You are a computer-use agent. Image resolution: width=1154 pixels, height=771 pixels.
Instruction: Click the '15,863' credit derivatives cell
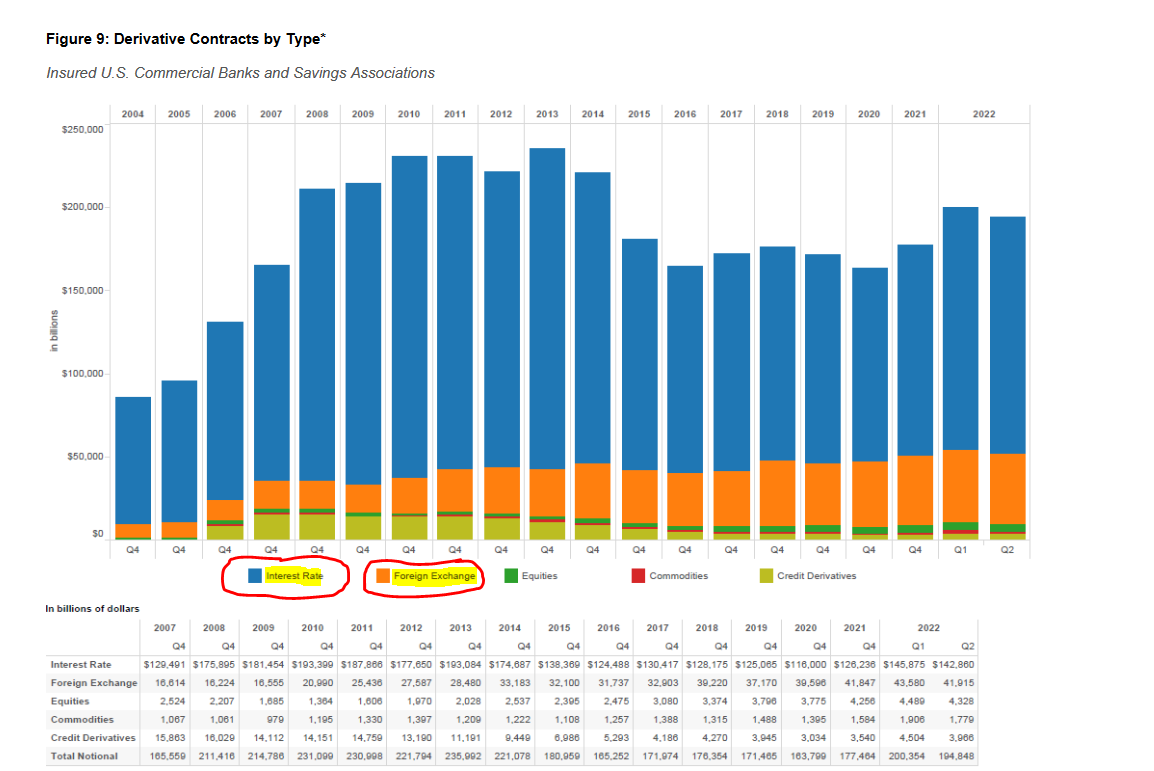tap(171, 738)
